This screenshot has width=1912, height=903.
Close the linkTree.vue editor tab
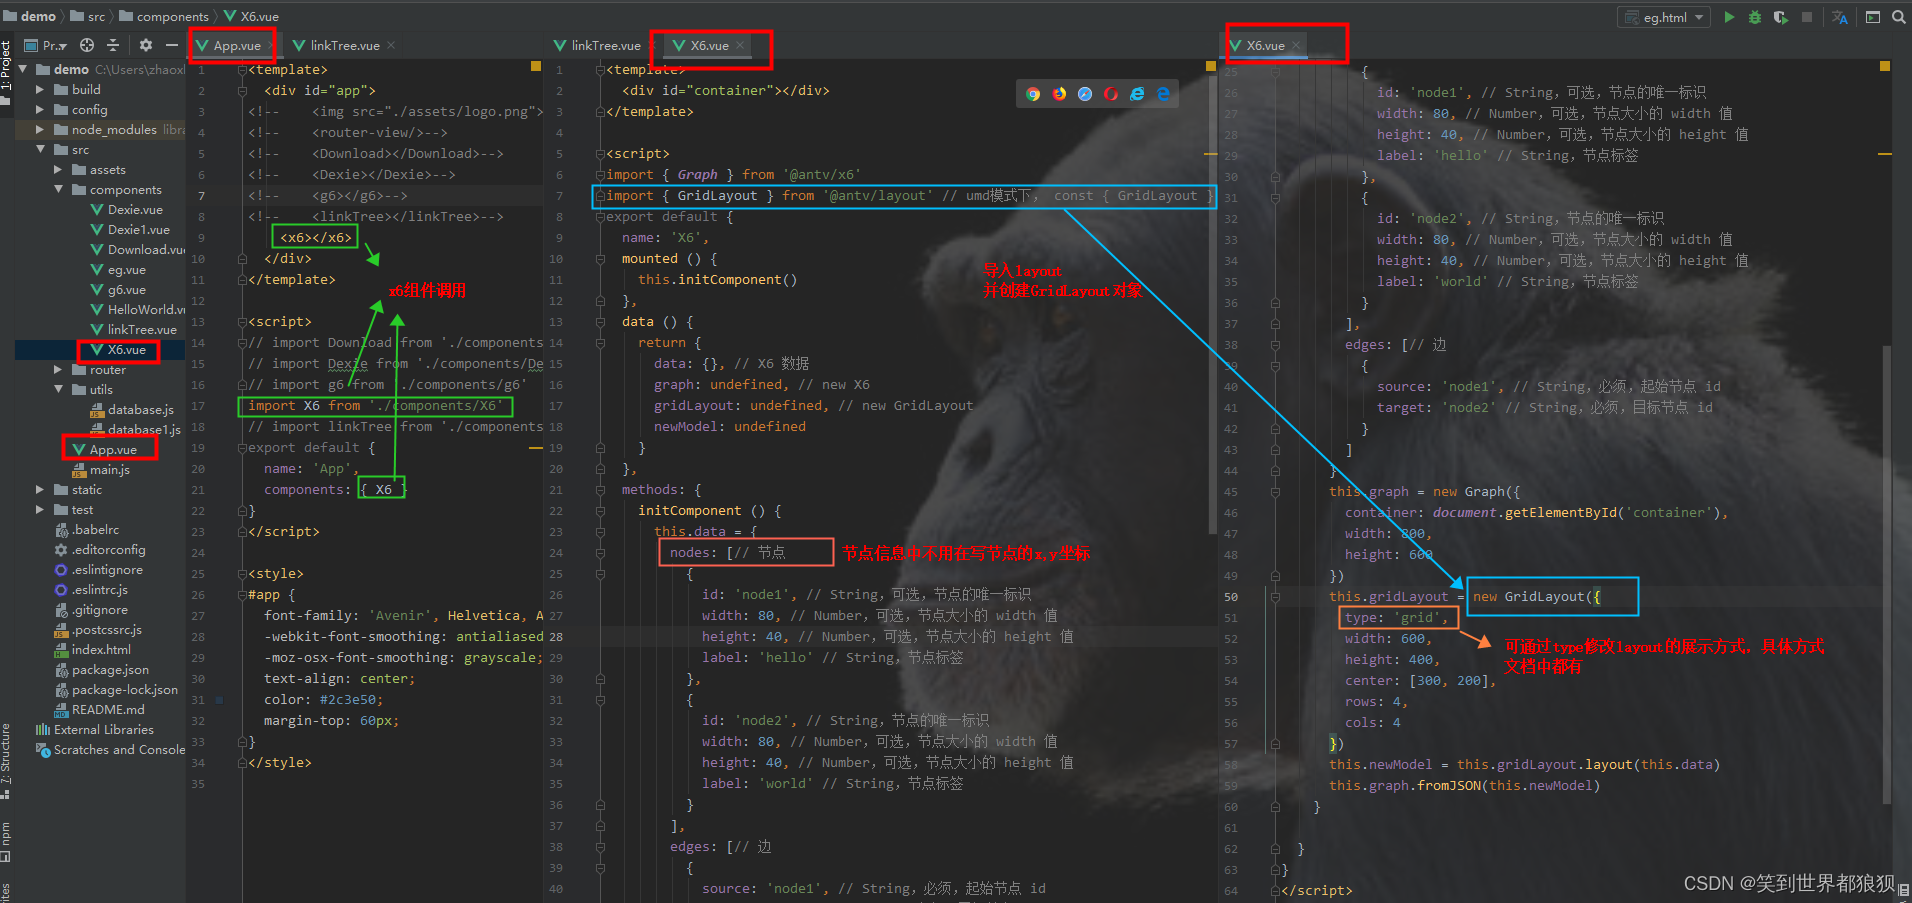(391, 45)
